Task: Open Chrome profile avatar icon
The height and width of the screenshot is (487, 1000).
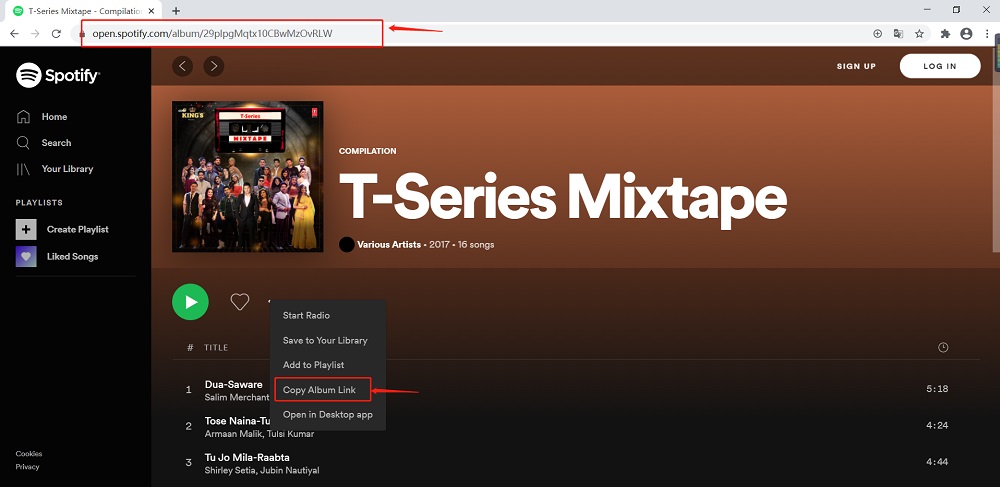Action: [x=966, y=34]
